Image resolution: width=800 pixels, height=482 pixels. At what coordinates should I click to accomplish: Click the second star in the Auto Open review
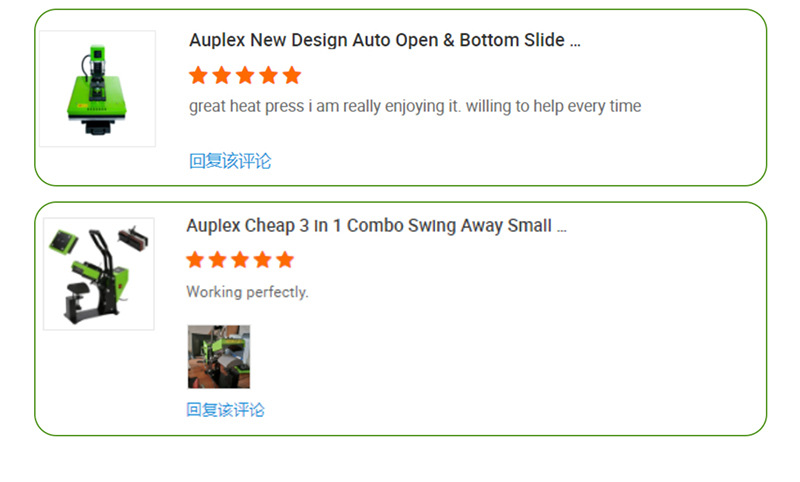[221, 75]
